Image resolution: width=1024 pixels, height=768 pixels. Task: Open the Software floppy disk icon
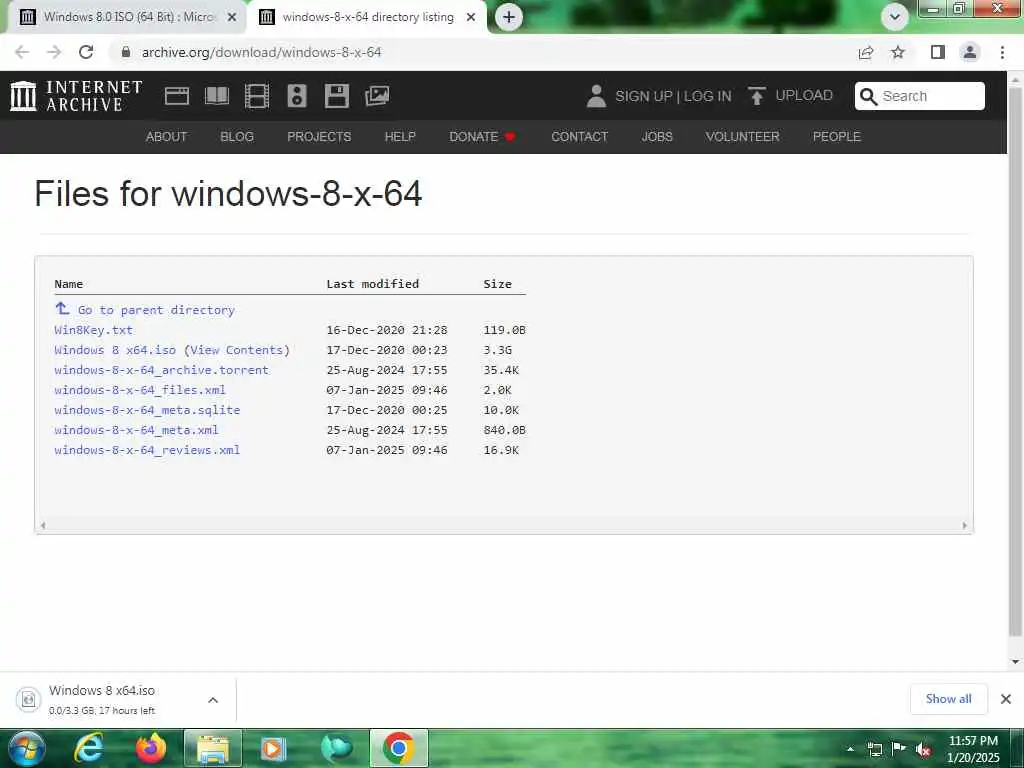[337, 96]
